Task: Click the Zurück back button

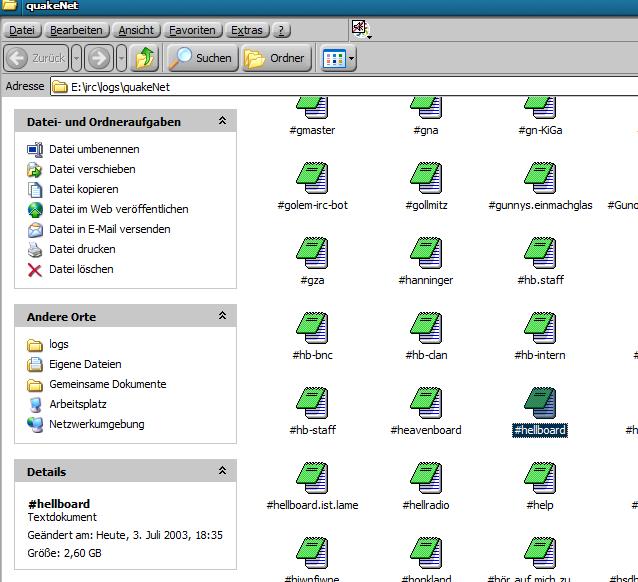Action: tap(36, 58)
